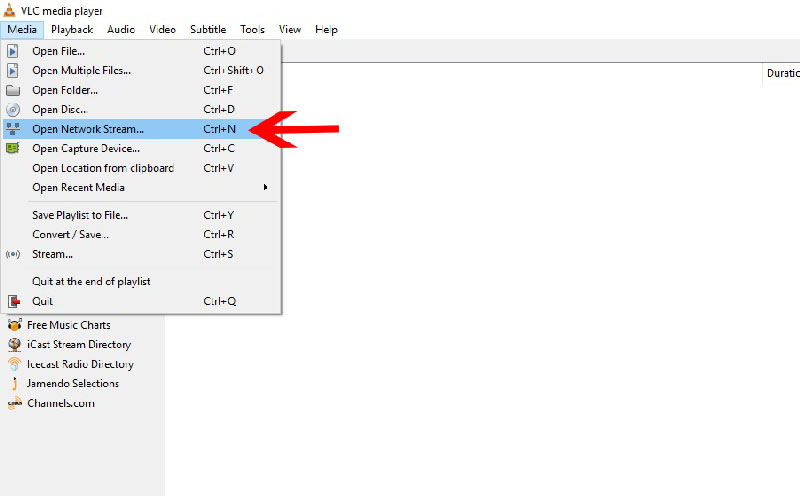Select Open Network Stream... entry

point(141,129)
